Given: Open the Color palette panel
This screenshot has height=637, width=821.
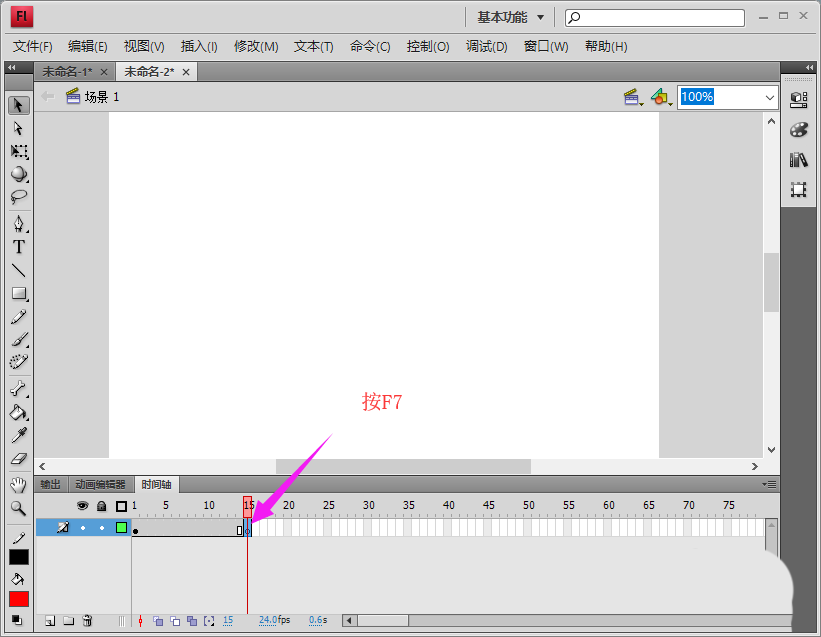Looking at the screenshot, I should tap(798, 129).
